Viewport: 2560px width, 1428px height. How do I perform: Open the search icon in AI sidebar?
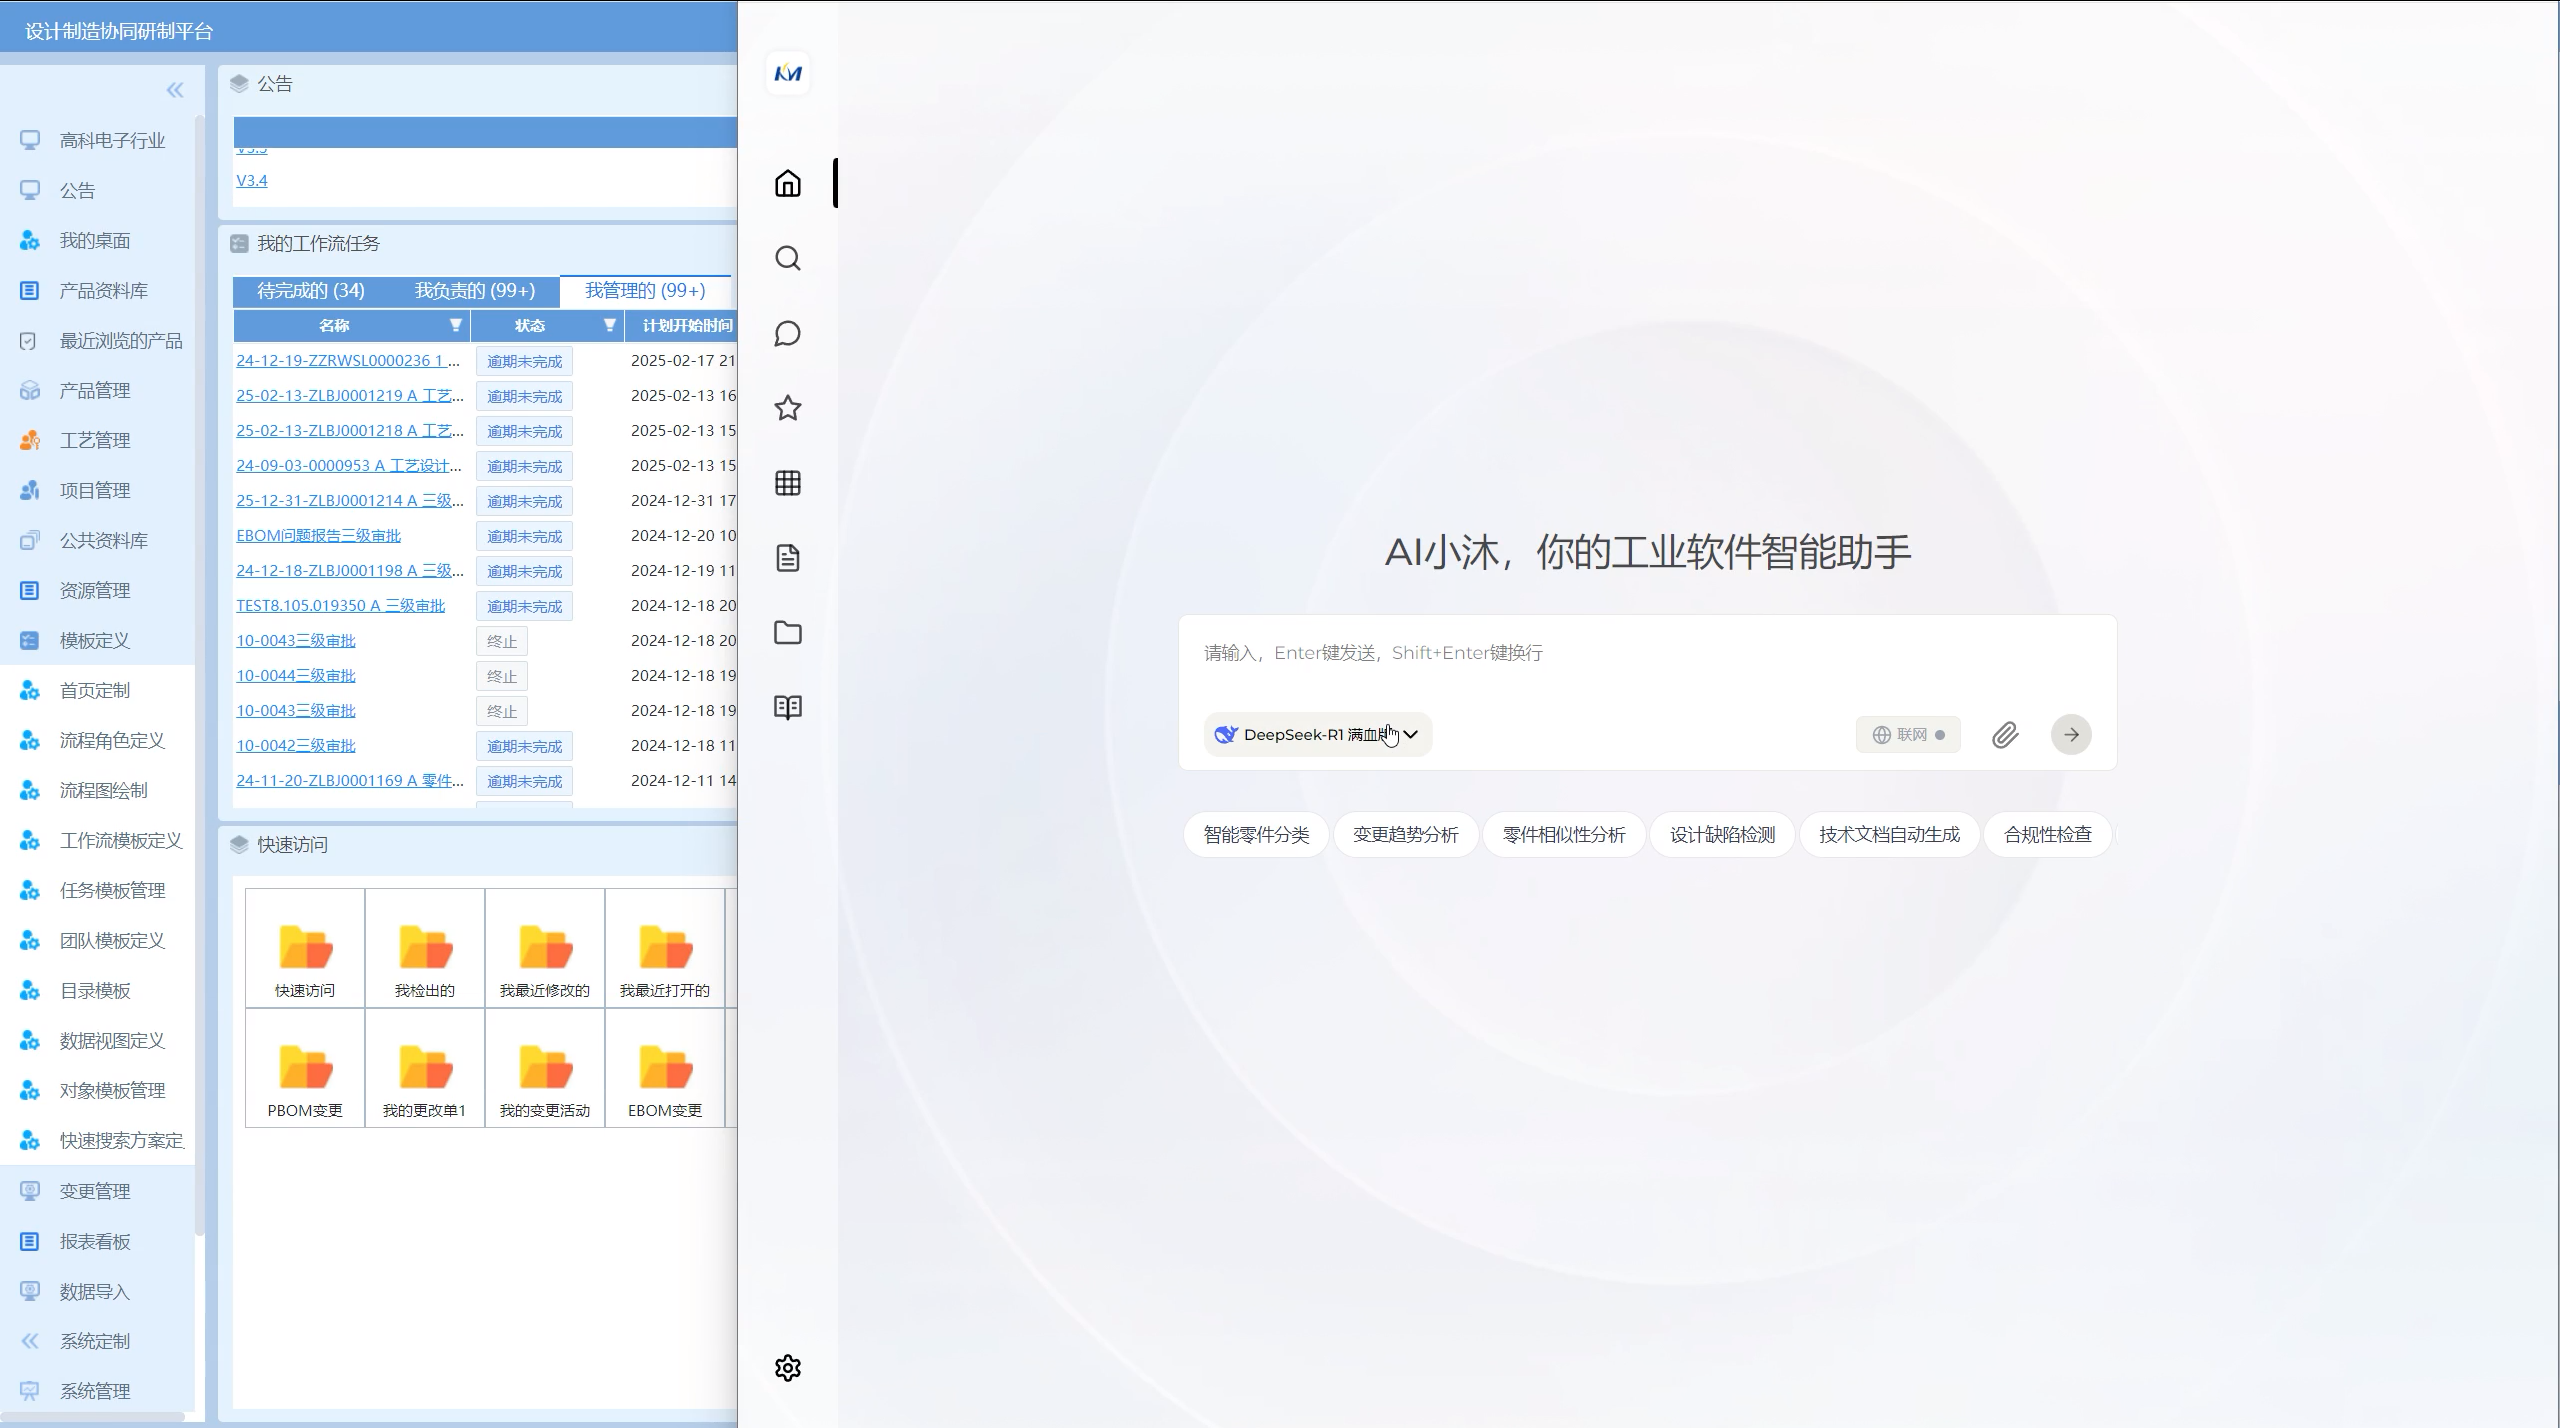tap(788, 259)
